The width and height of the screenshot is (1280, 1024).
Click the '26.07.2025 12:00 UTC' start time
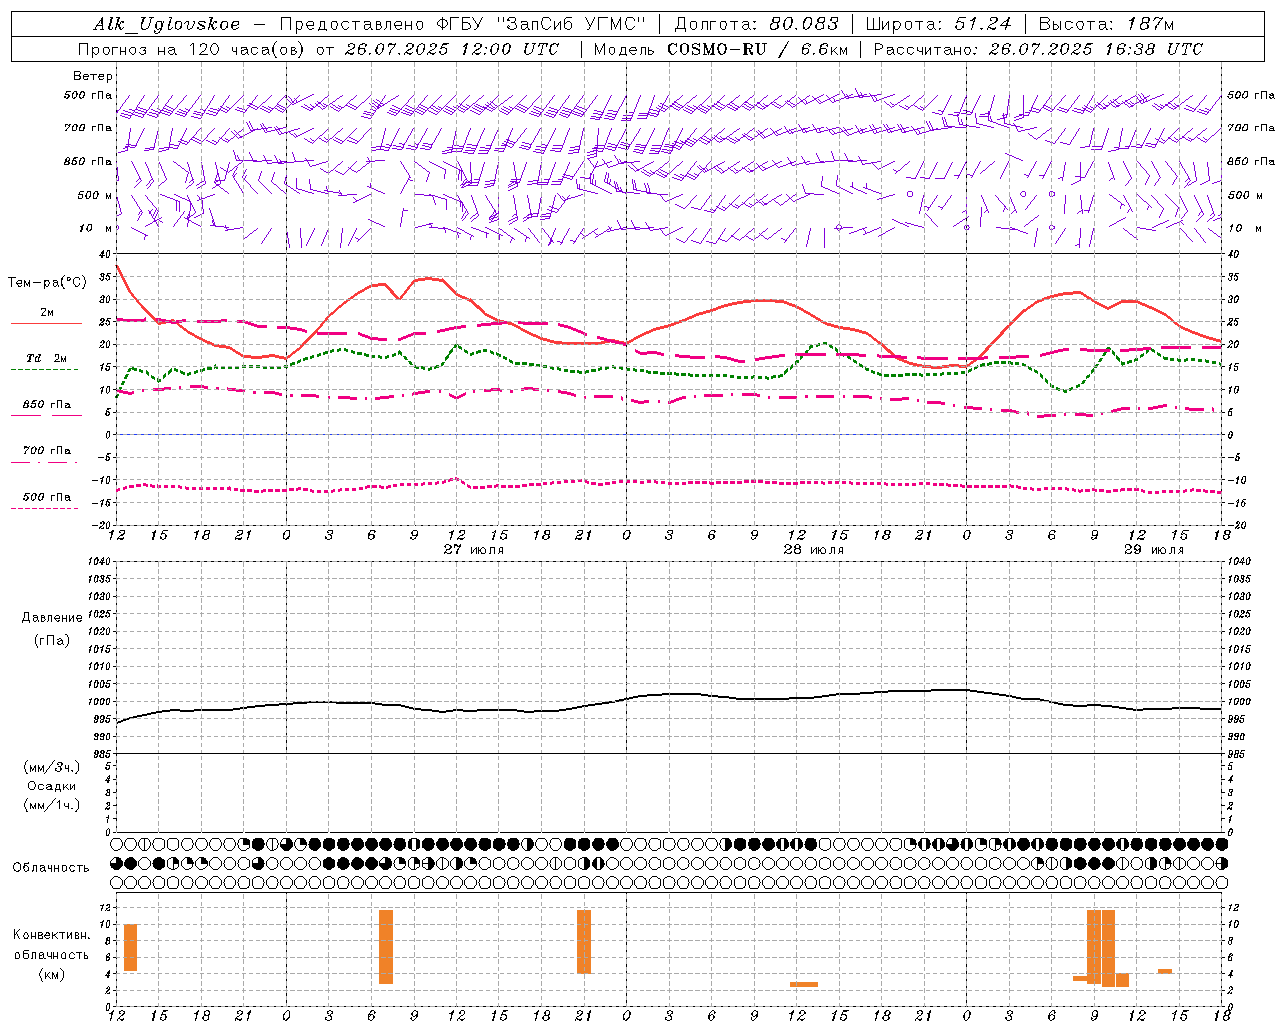click(x=452, y=49)
